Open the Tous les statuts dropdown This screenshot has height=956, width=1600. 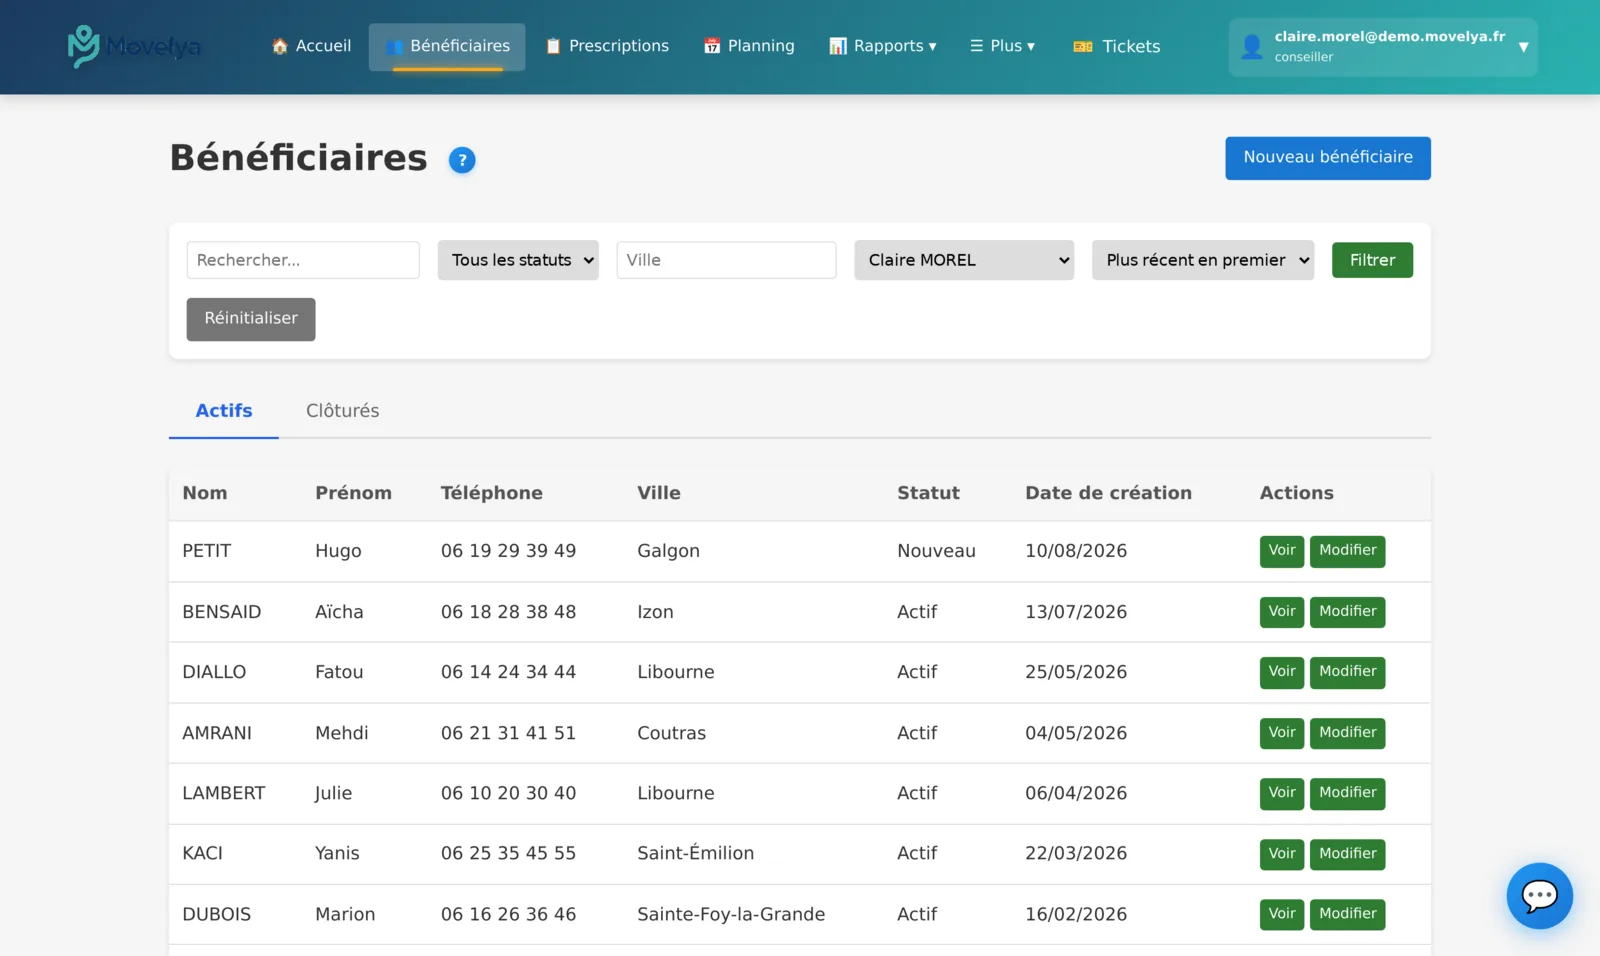click(518, 260)
